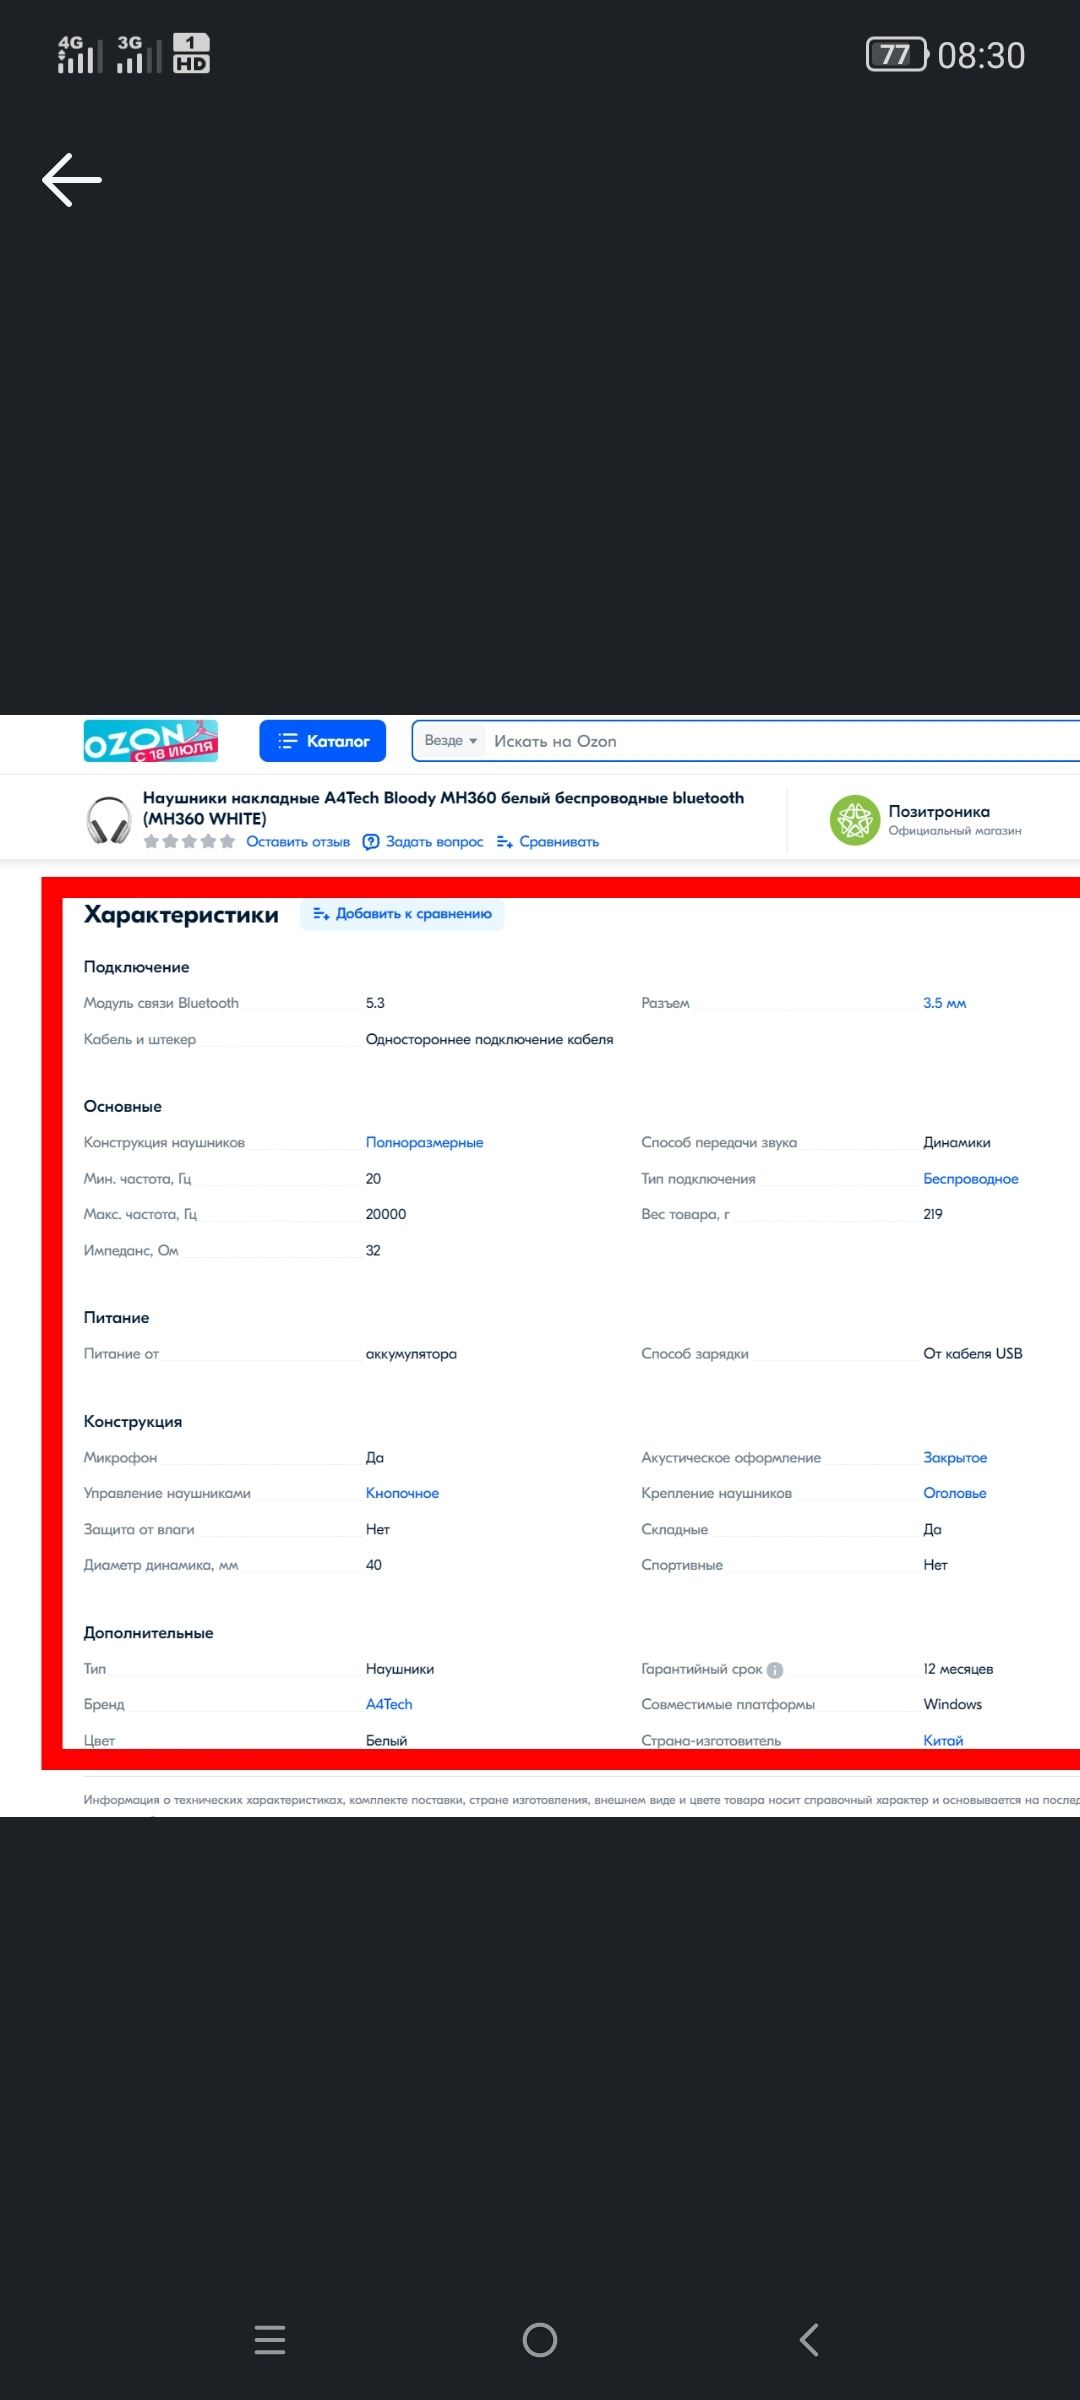1080x2400 pixels.
Task: Select the '12 месяцев' warranty value
Action: [x=958, y=1669]
